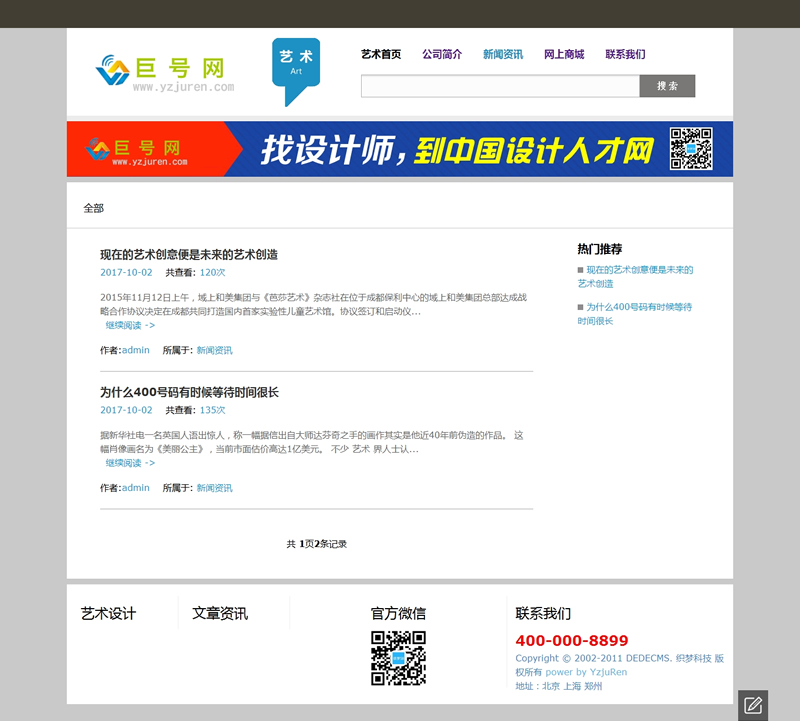Select 新闻资讯 in the top navigation

[x=503, y=54]
